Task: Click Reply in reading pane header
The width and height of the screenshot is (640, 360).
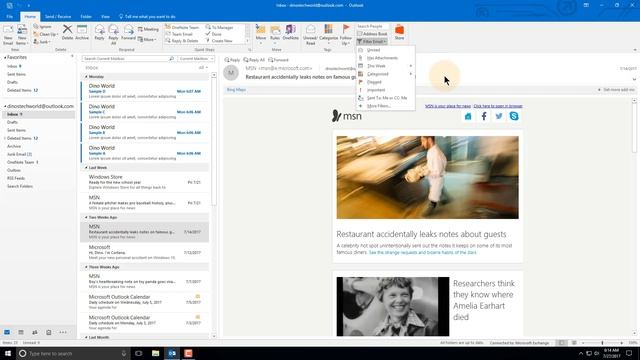Action: click(x=232, y=60)
